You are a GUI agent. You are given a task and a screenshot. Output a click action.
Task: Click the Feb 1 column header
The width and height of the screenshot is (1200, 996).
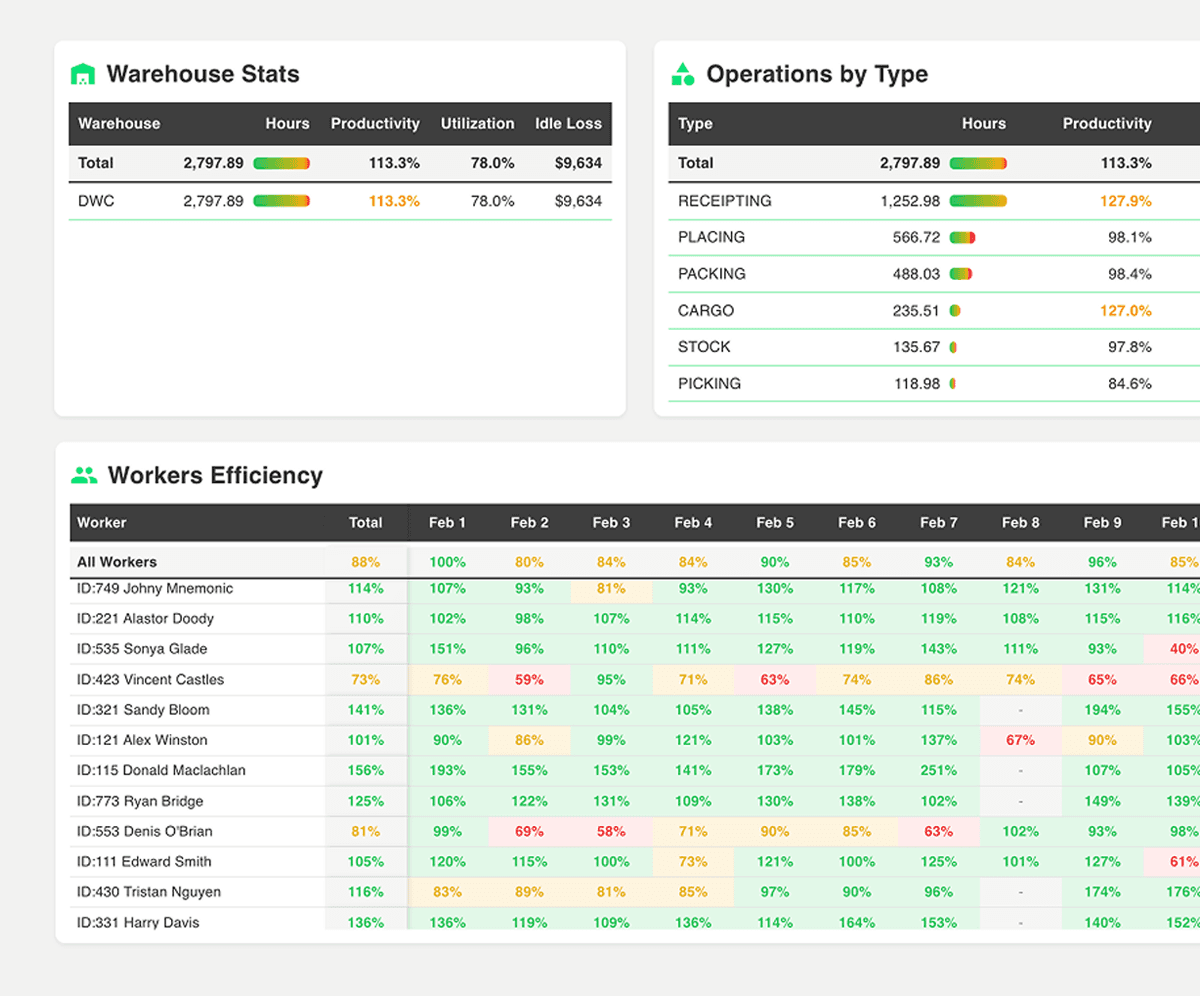[447, 522]
